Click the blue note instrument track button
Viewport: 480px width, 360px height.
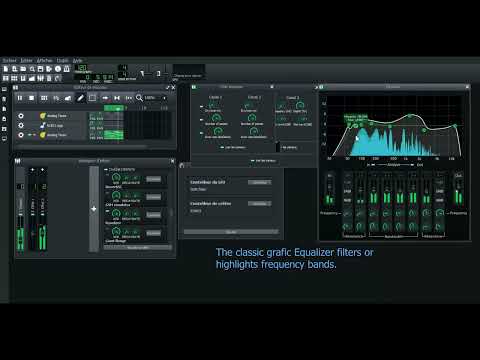(59, 125)
